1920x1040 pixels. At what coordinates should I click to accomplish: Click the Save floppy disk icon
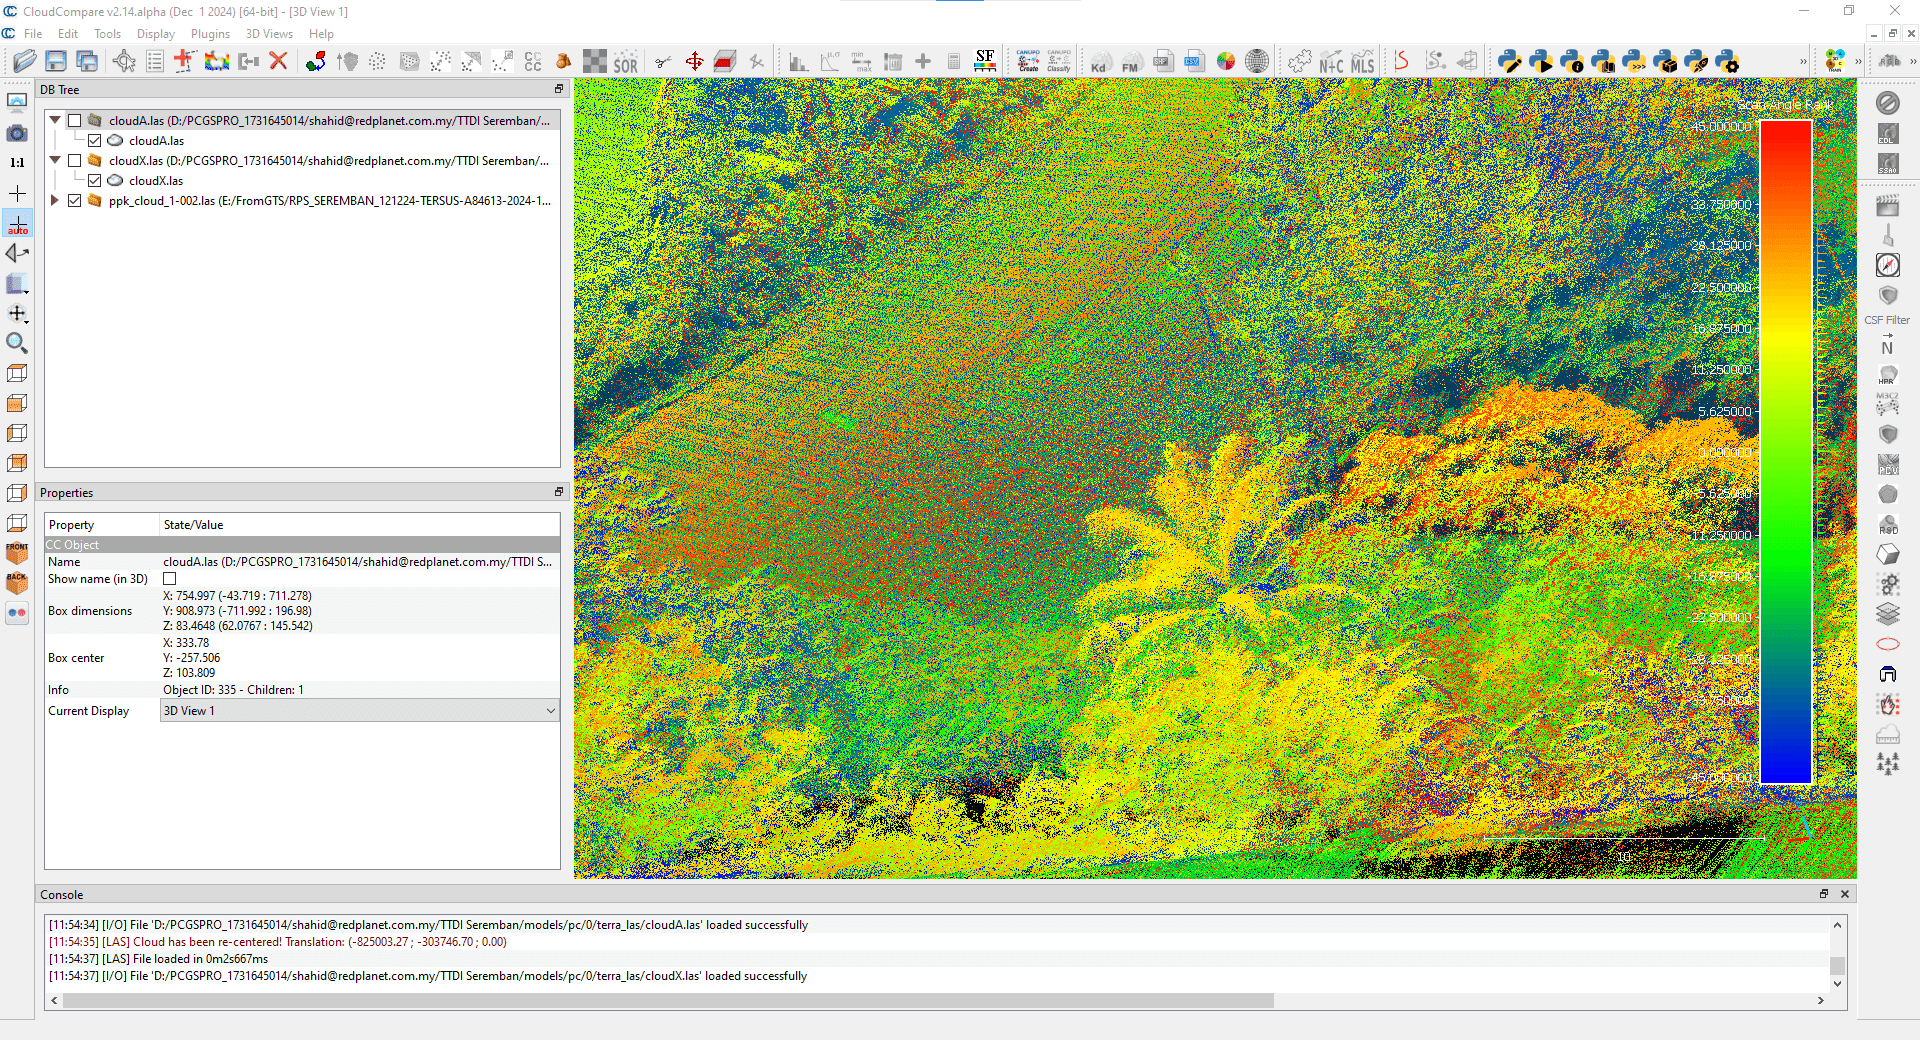tap(56, 62)
